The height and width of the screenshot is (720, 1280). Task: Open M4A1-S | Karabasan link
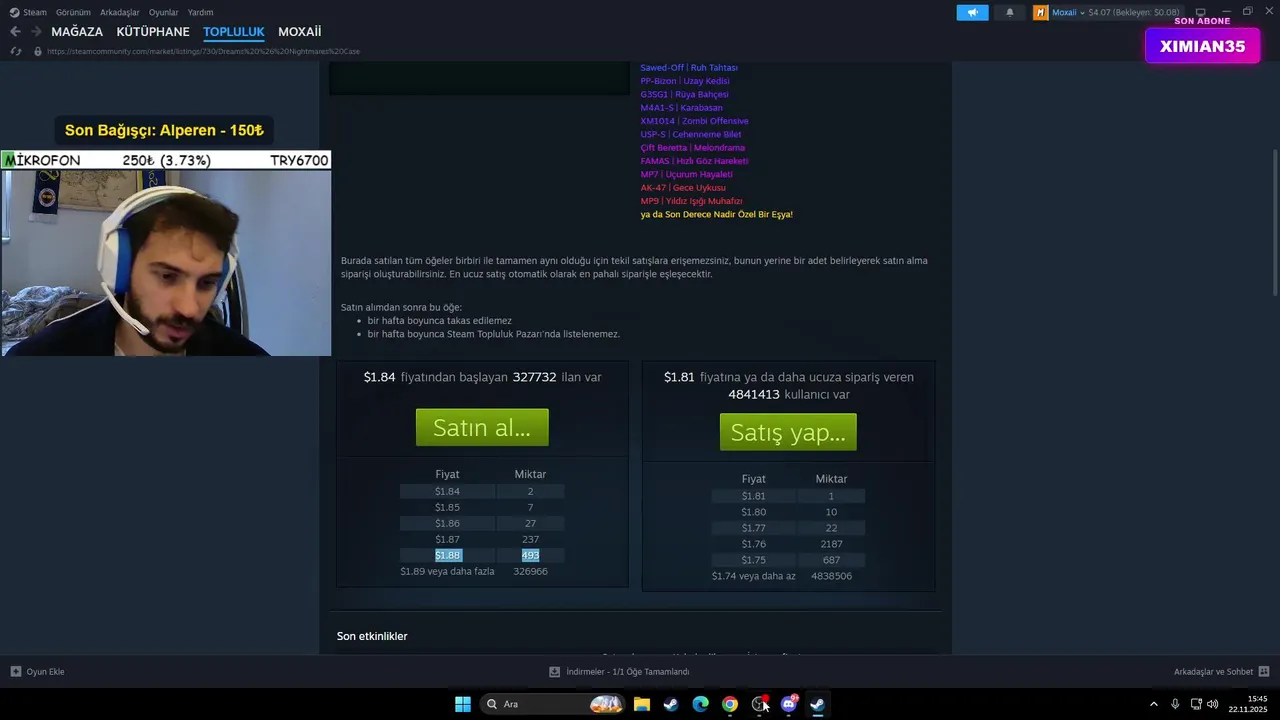coord(681,107)
